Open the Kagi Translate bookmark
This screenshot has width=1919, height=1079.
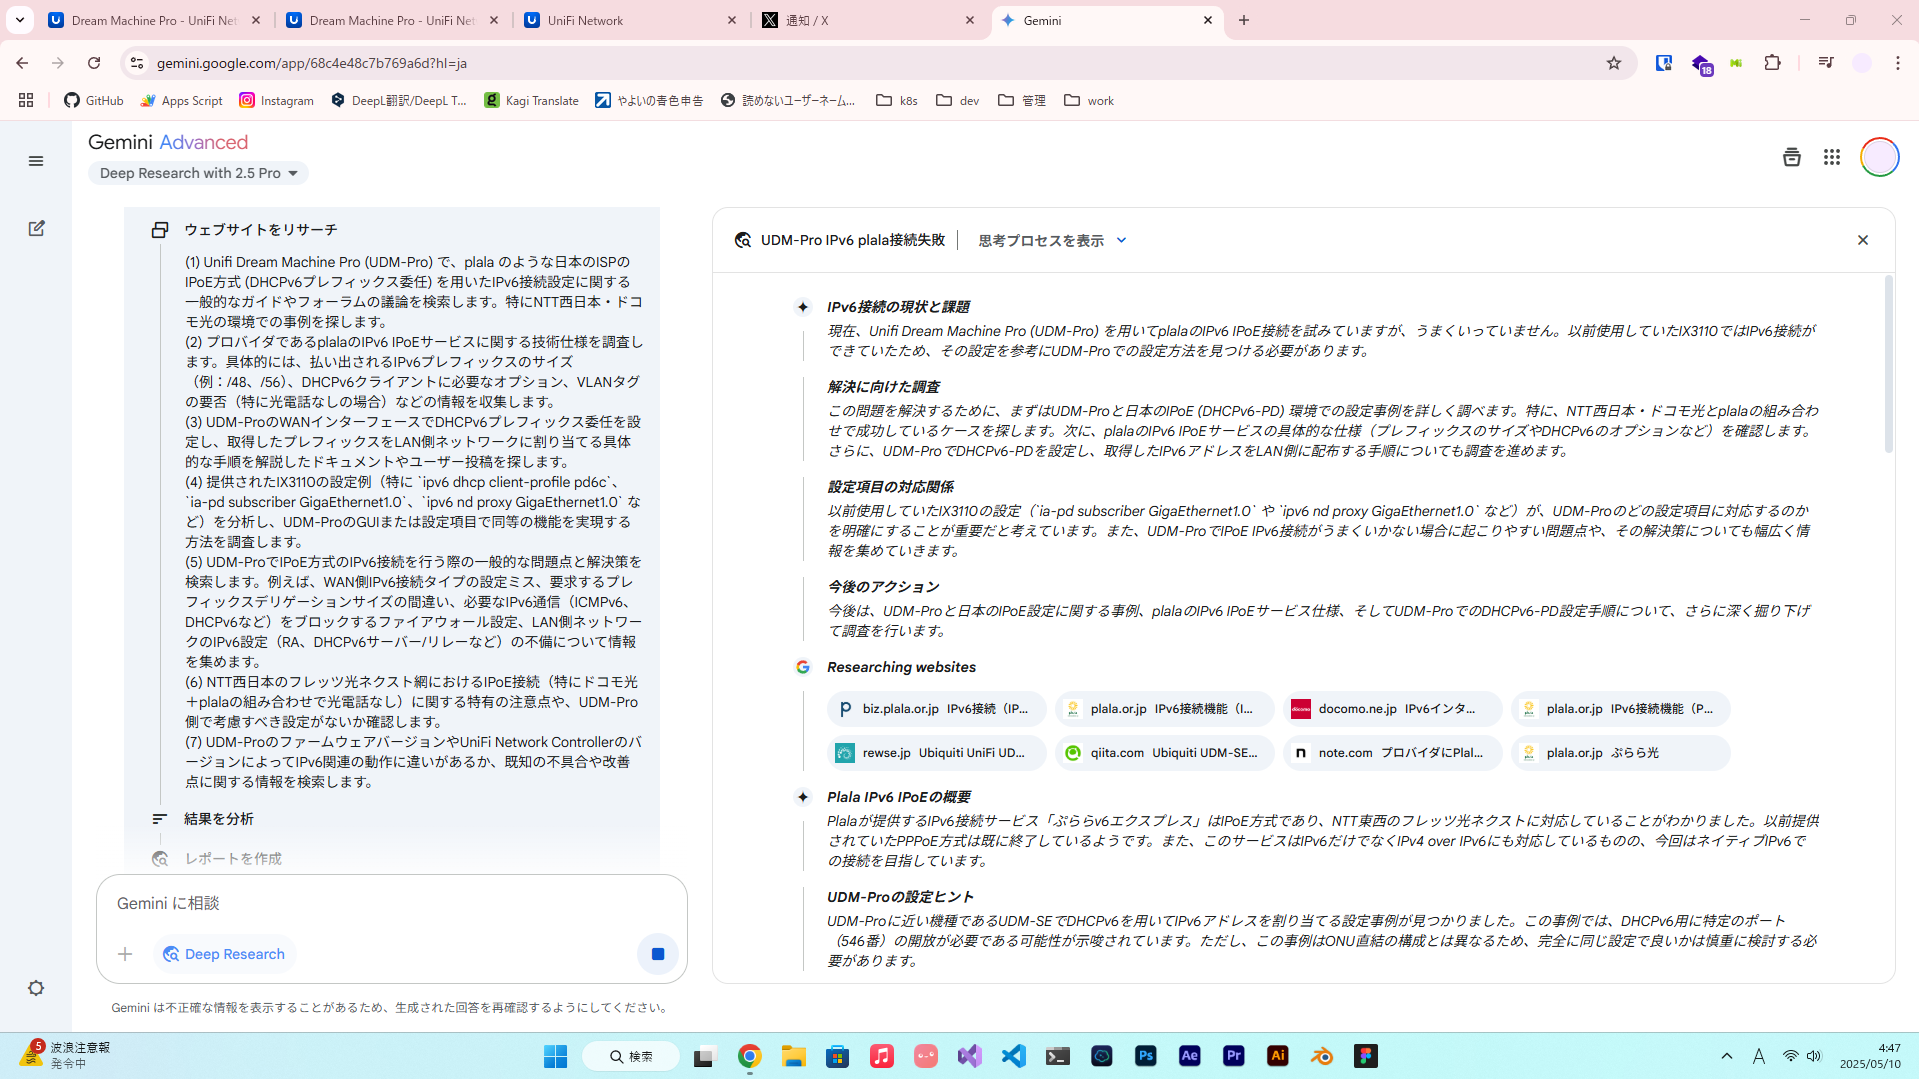click(x=531, y=100)
